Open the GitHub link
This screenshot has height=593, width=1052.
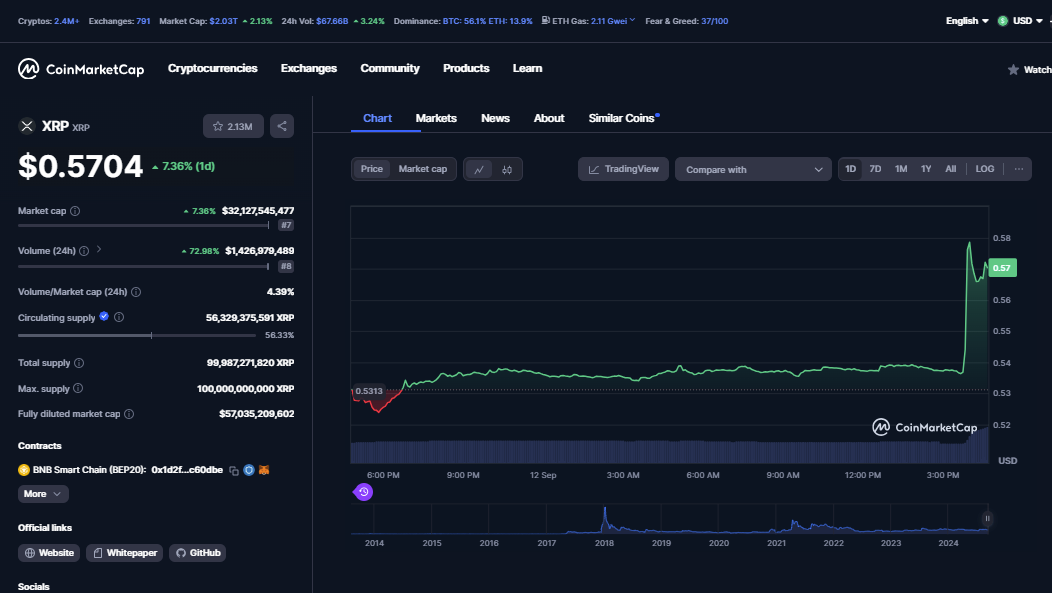click(x=198, y=553)
